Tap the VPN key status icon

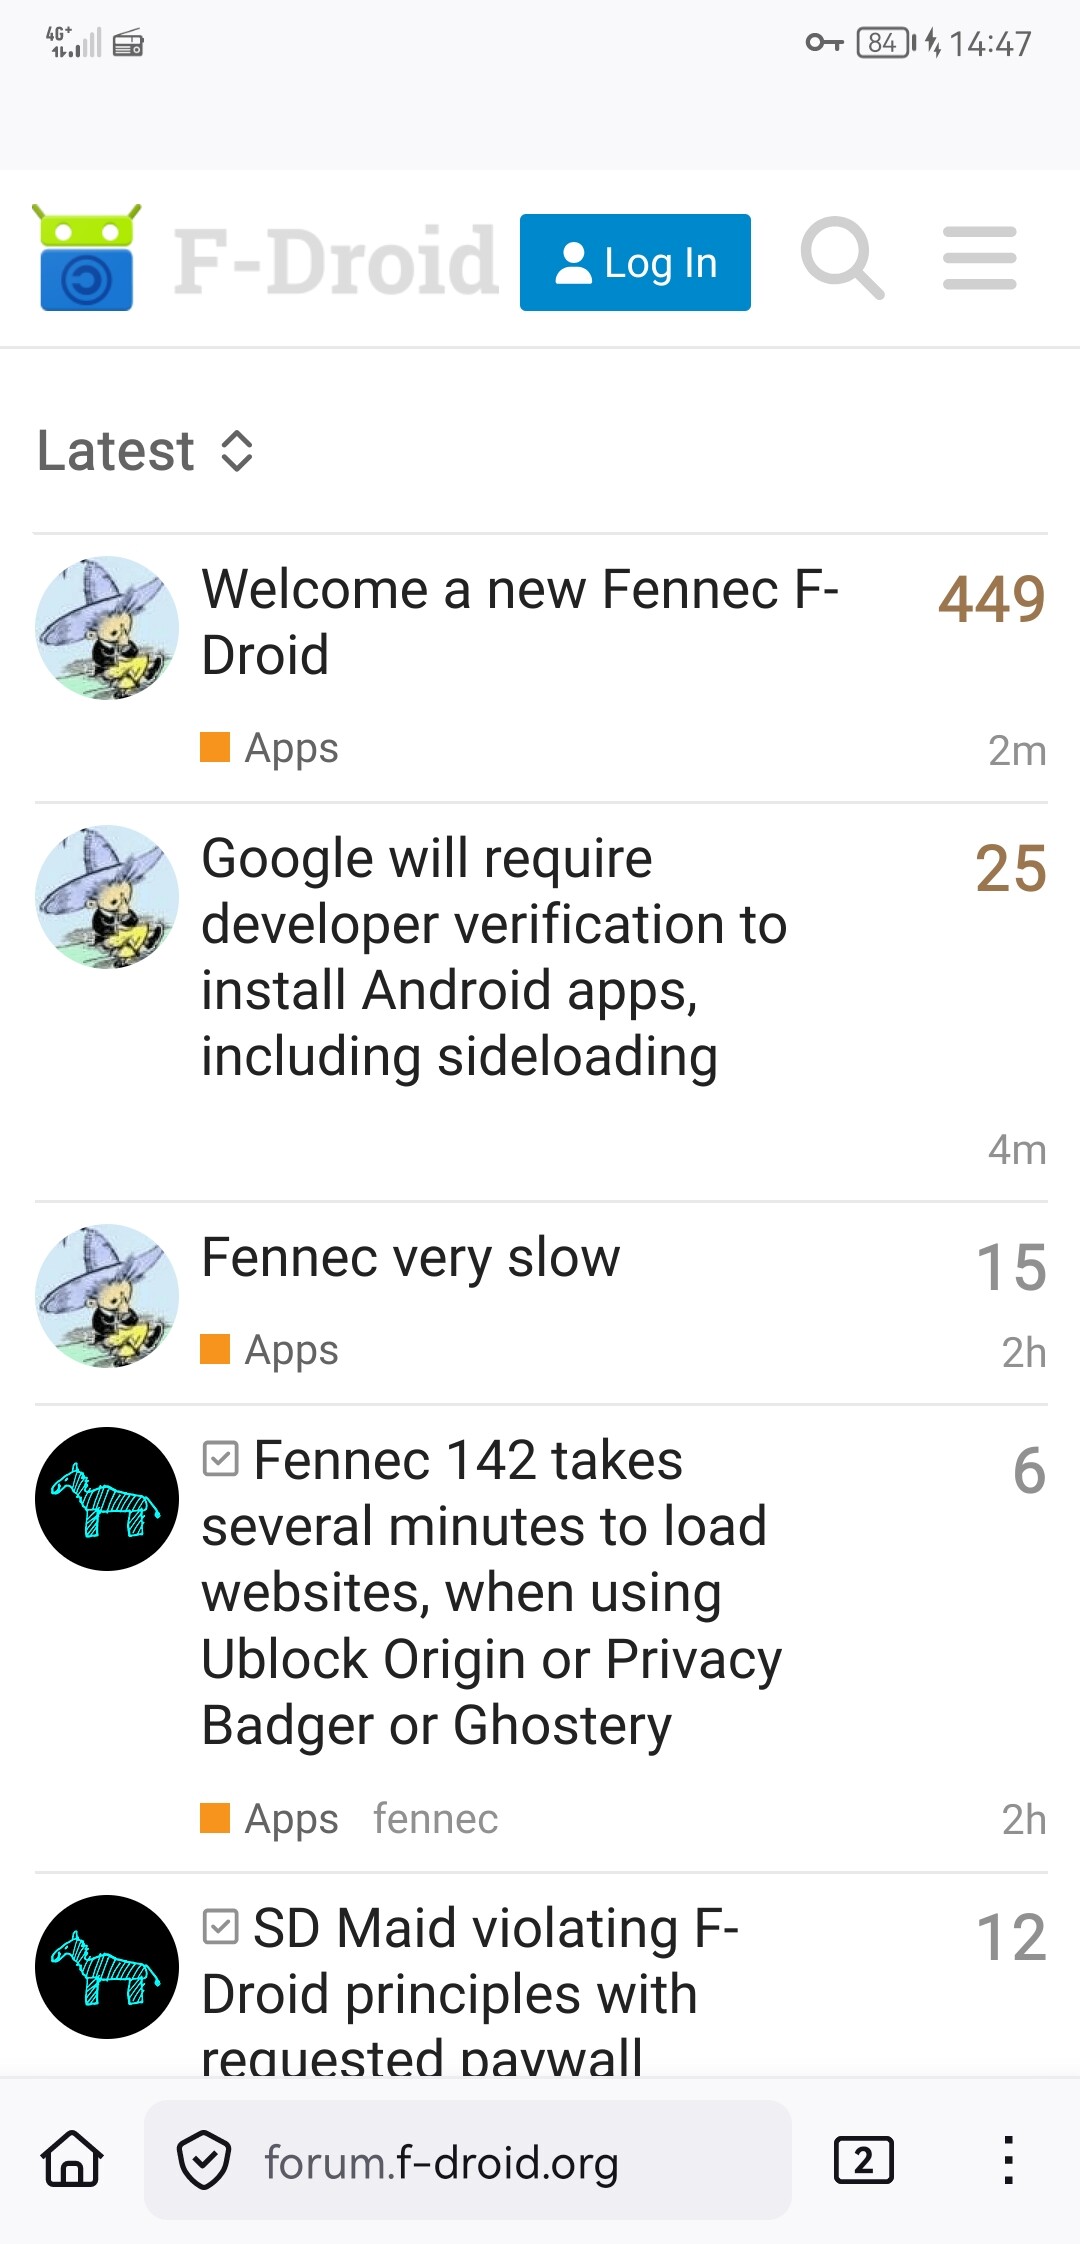824,43
